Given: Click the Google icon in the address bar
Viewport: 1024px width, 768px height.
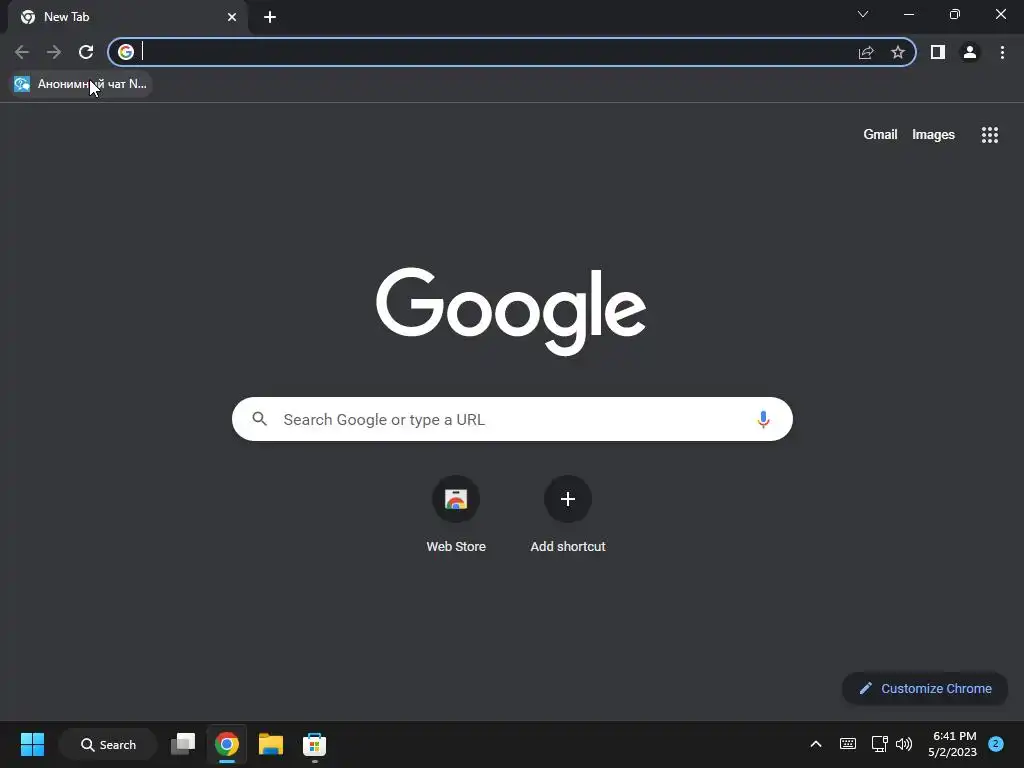Looking at the screenshot, I should (126, 52).
